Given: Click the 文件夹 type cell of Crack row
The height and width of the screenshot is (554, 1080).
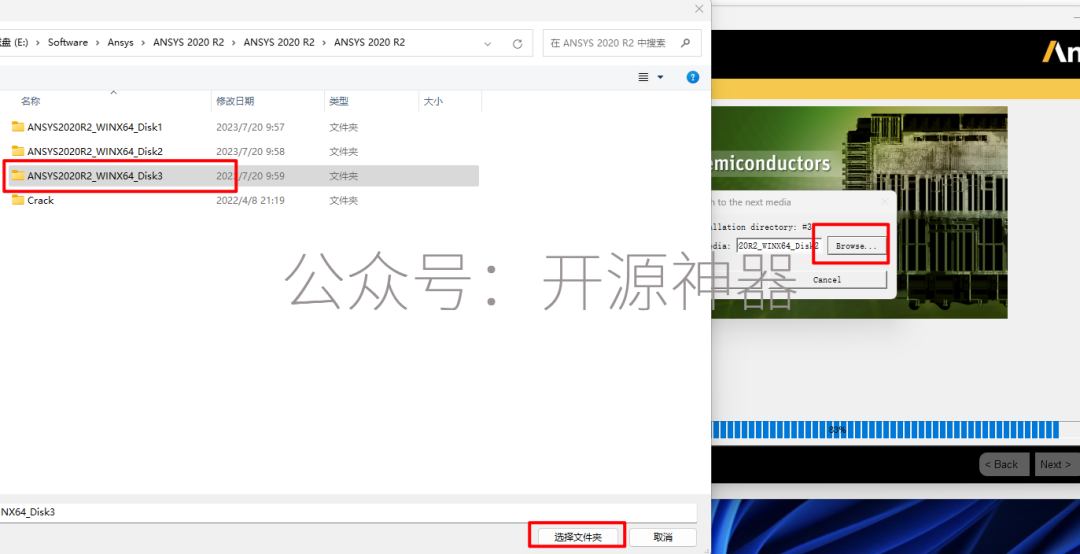Looking at the screenshot, I should pyautogui.click(x=344, y=201).
